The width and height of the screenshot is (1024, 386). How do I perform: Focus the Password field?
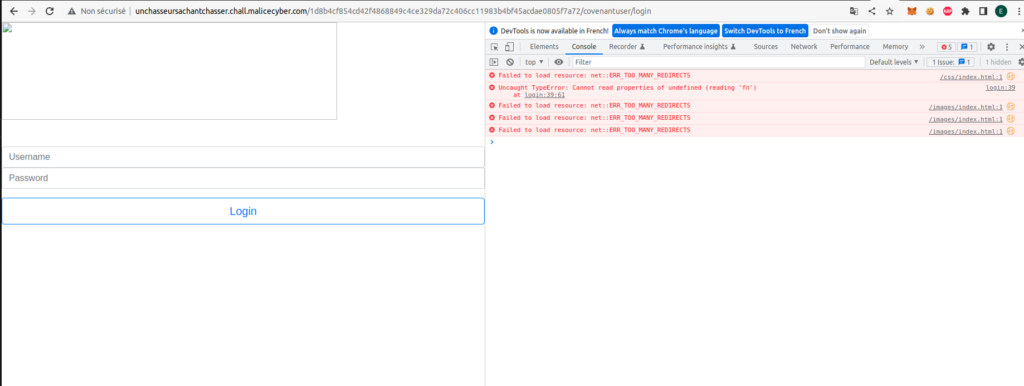[x=243, y=178]
